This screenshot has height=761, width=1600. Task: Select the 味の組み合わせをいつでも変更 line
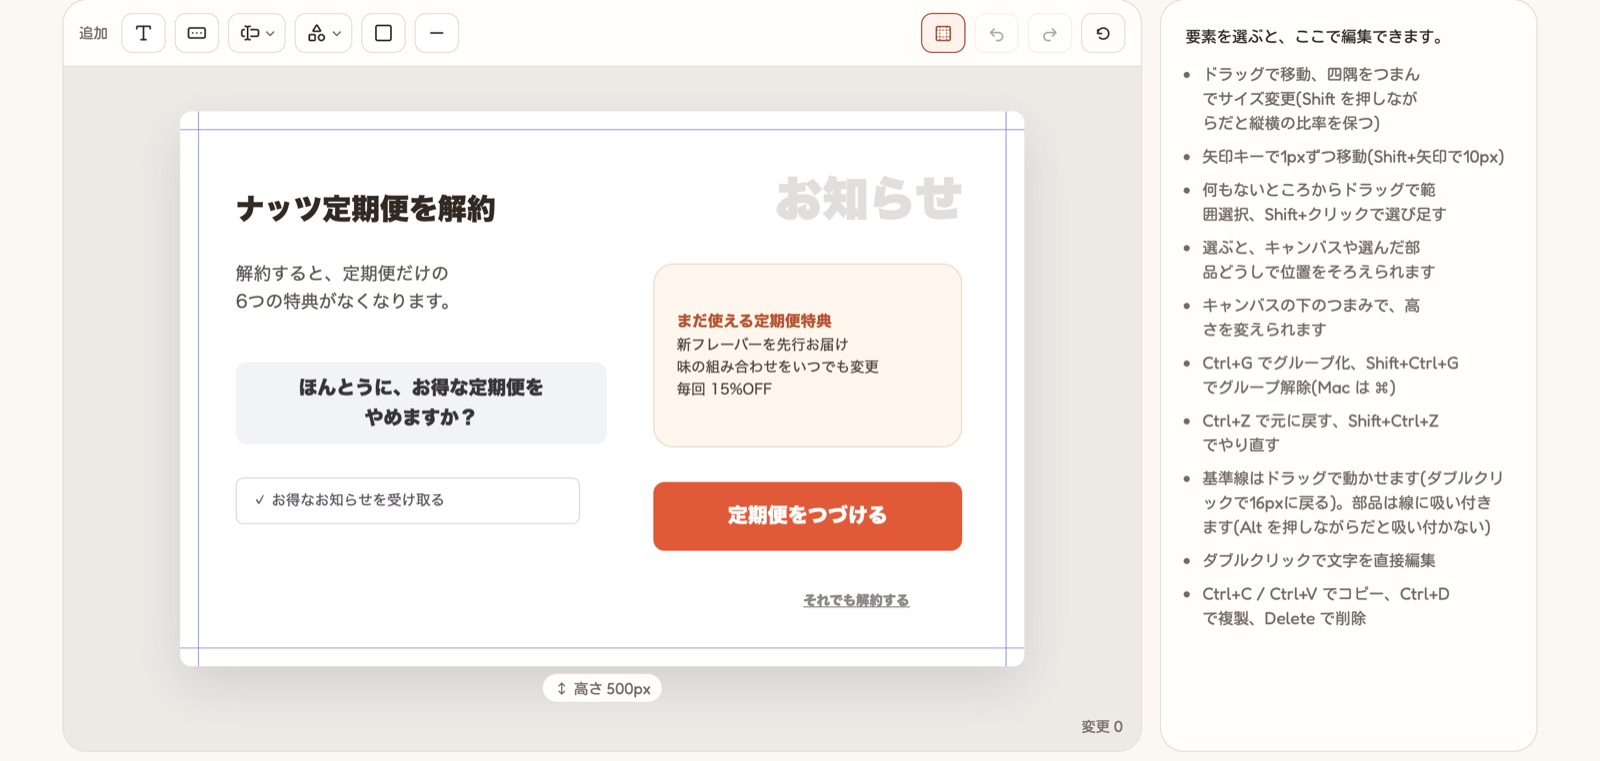click(778, 367)
